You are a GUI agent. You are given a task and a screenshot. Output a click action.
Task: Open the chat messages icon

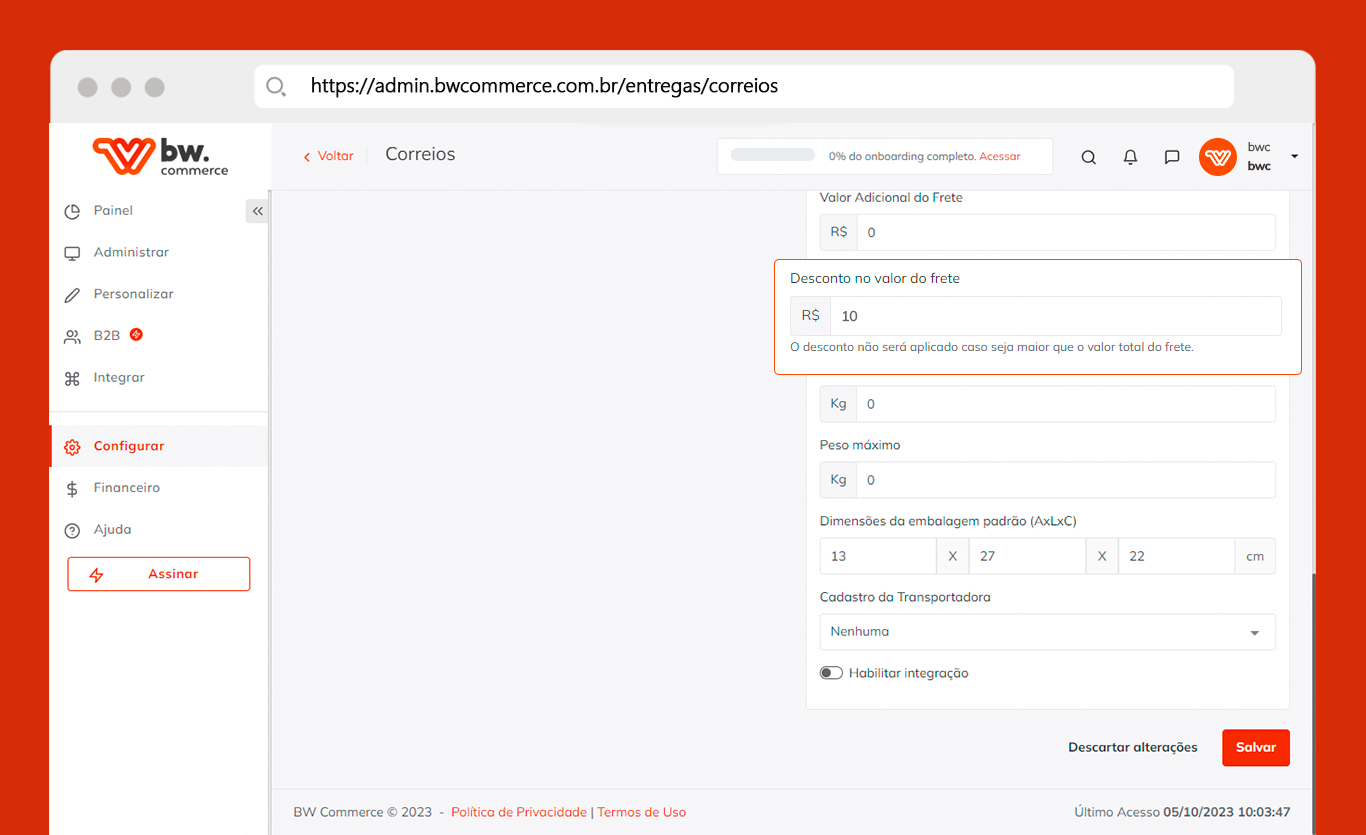[1172, 157]
